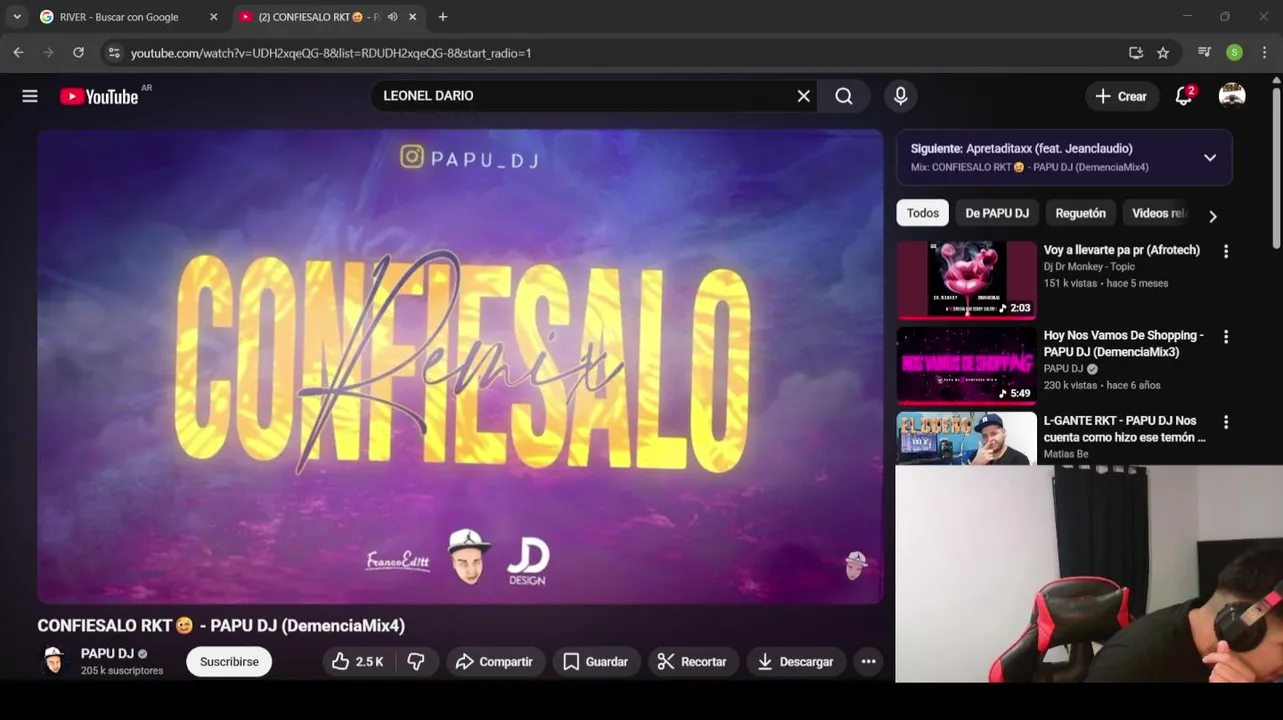Install app icon in address bar
The image size is (1283, 720).
point(1136,53)
